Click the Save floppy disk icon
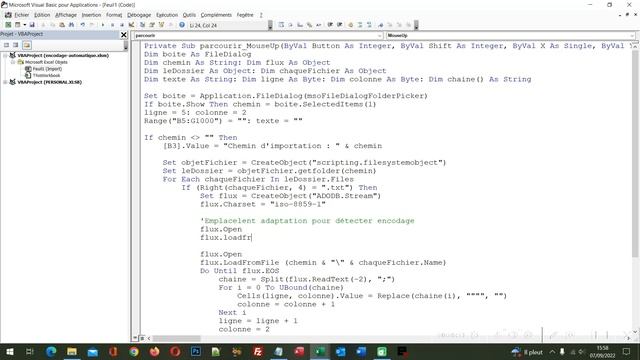 32,25
